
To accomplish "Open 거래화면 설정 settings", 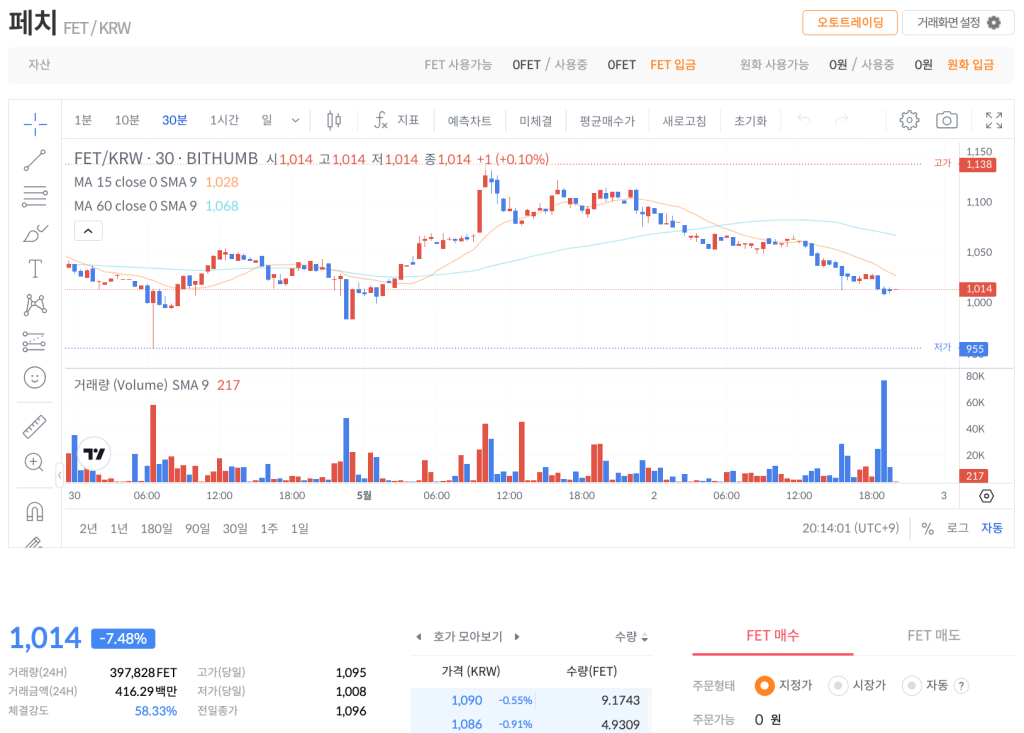I will 958,23.
